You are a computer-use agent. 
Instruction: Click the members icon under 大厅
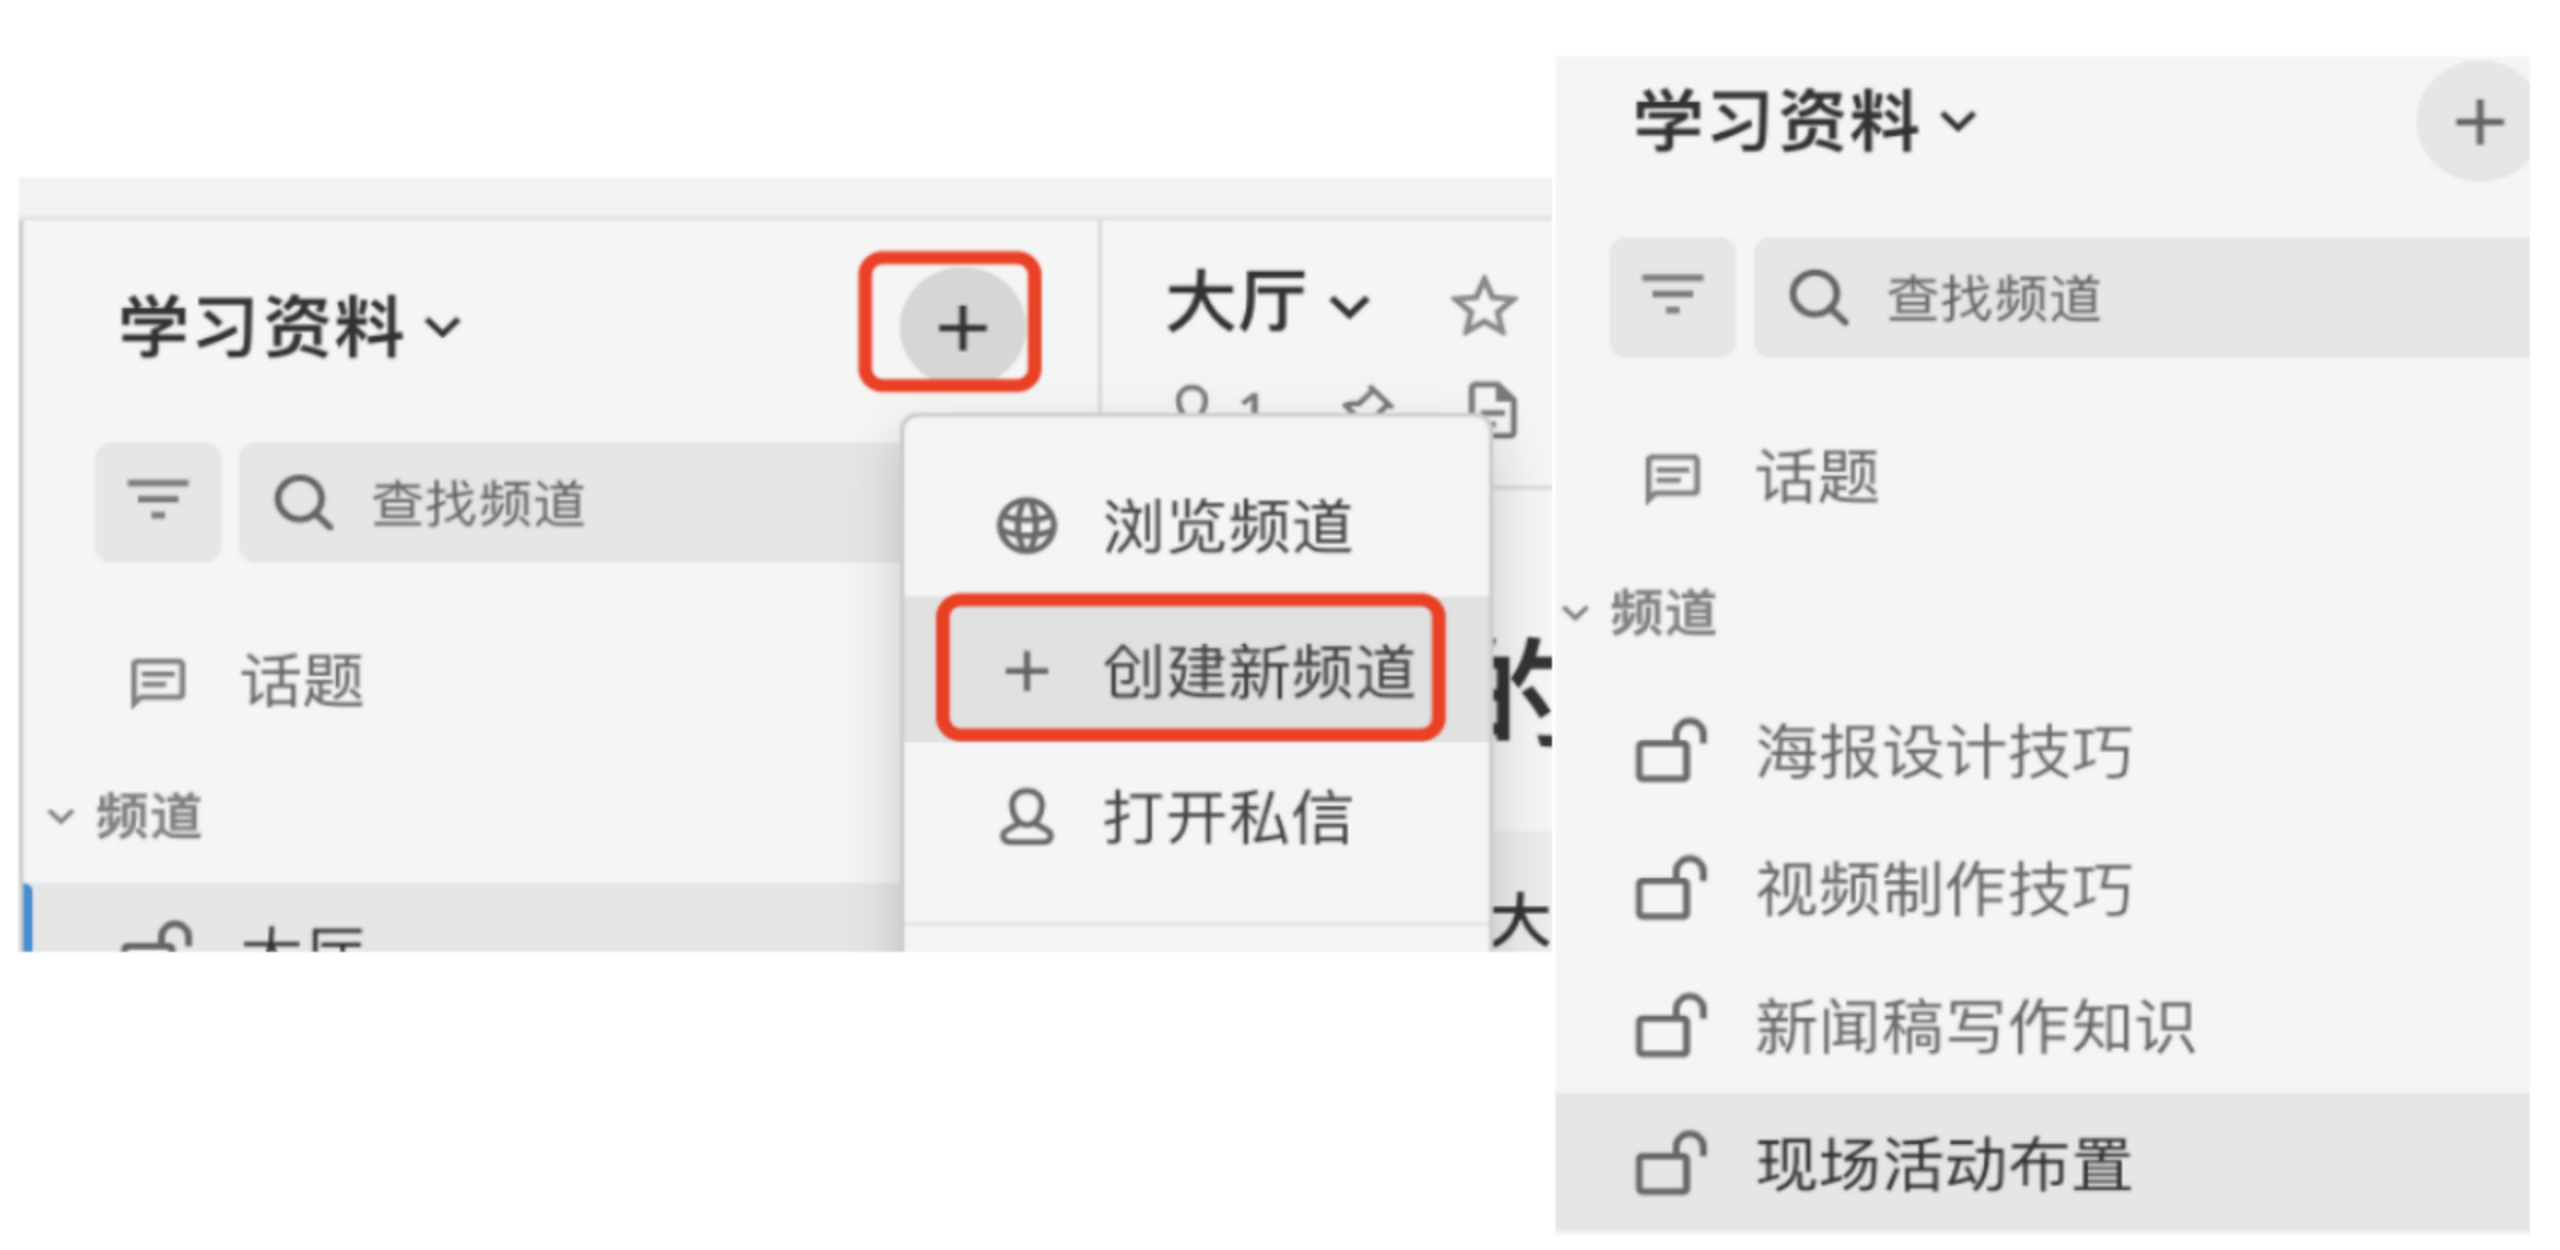click(1192, 402)
